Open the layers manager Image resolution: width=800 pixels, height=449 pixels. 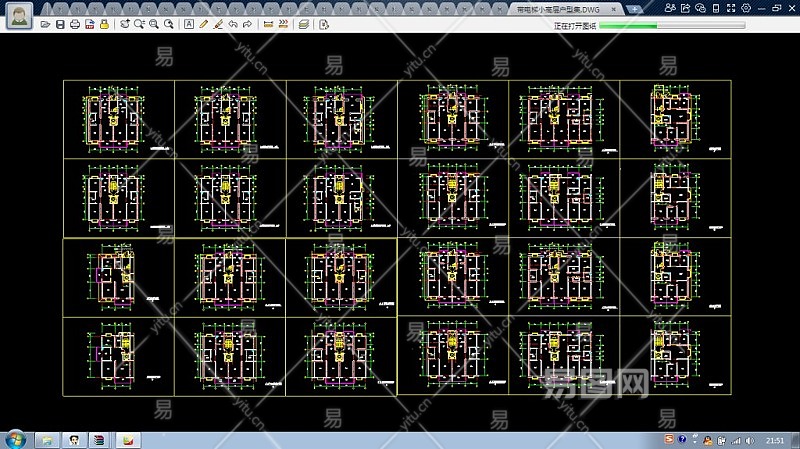(304, 24)
